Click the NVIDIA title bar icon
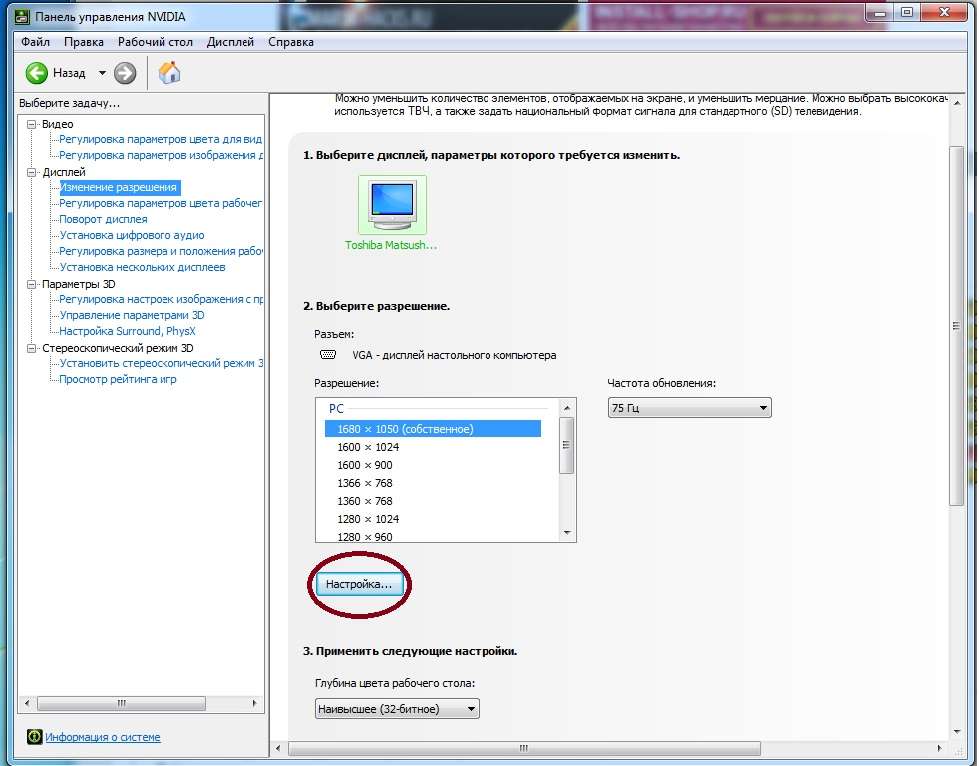This screenshot has height=766, width=979. [x=22, y=16]
